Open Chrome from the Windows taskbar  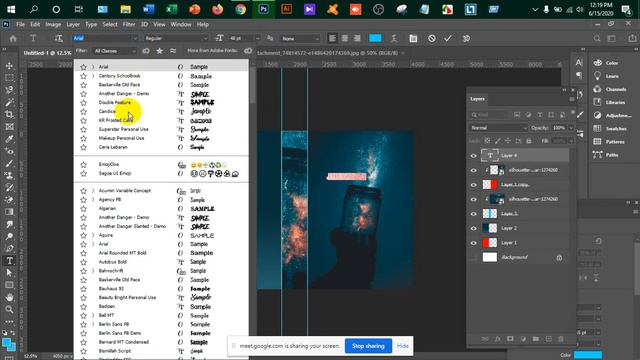[x=240, y=9]
